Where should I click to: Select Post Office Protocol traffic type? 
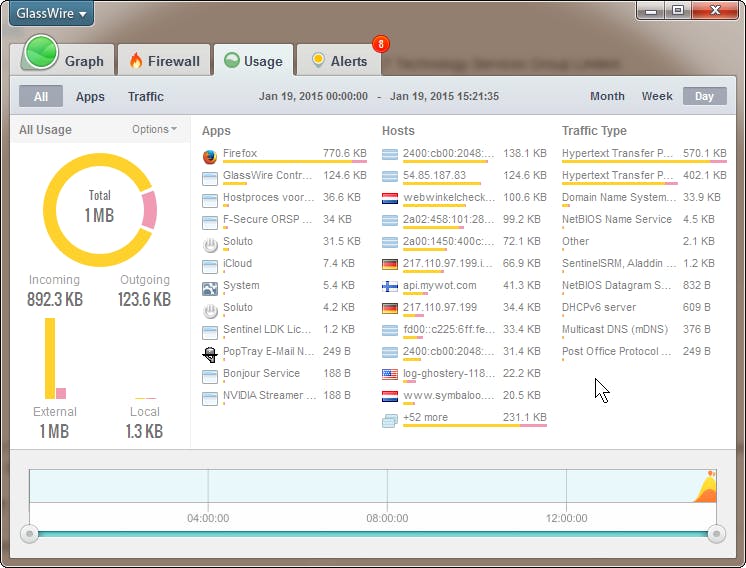click(x=644, y=352)
